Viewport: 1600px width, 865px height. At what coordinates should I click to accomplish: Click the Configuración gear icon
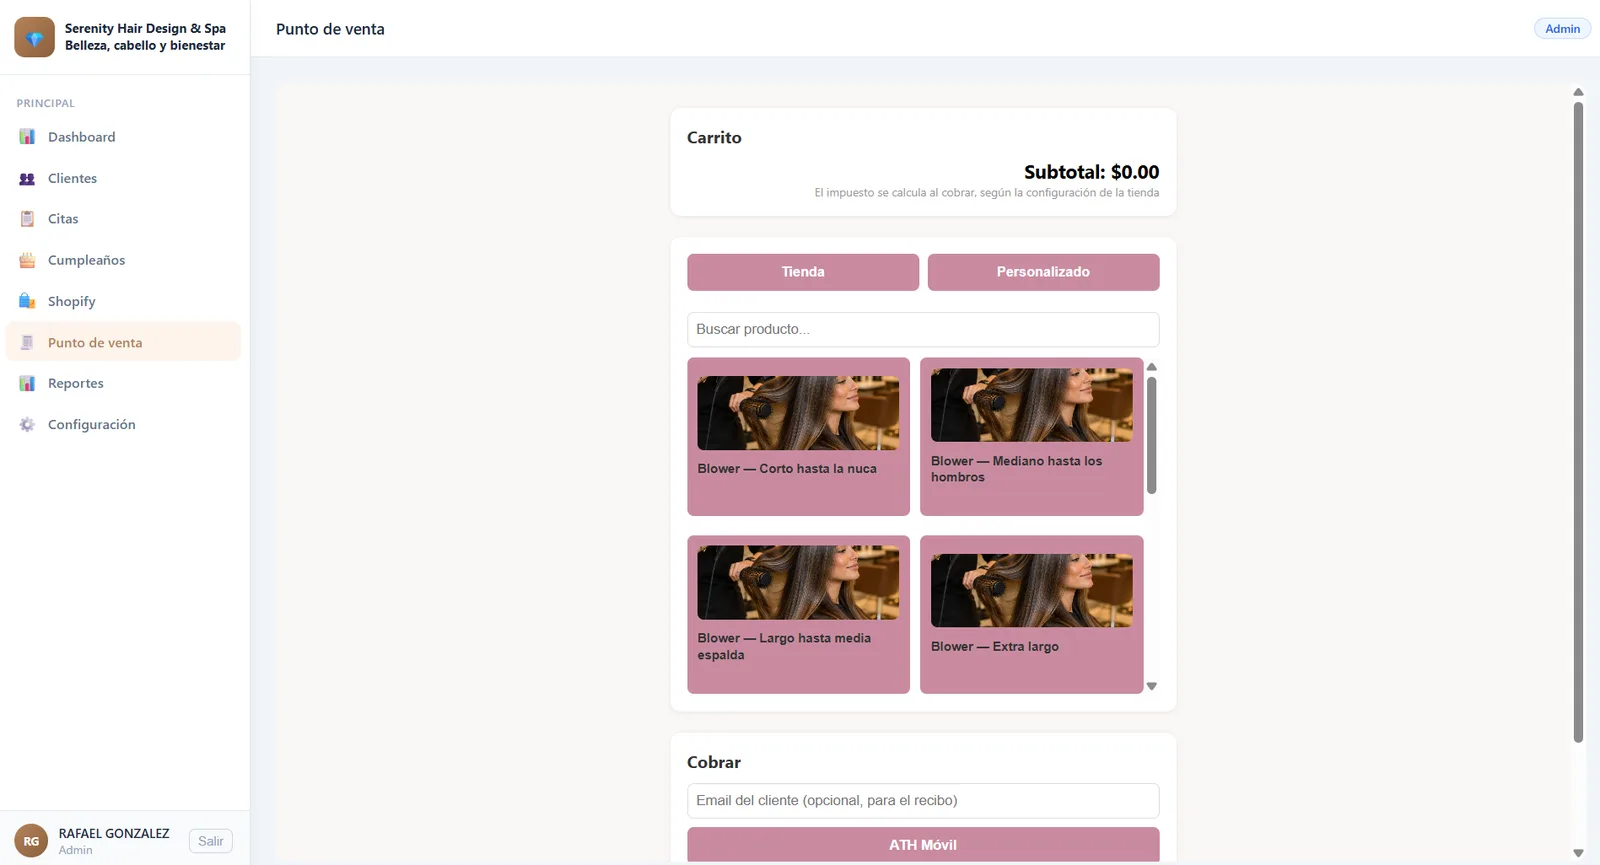pos(27,424)
